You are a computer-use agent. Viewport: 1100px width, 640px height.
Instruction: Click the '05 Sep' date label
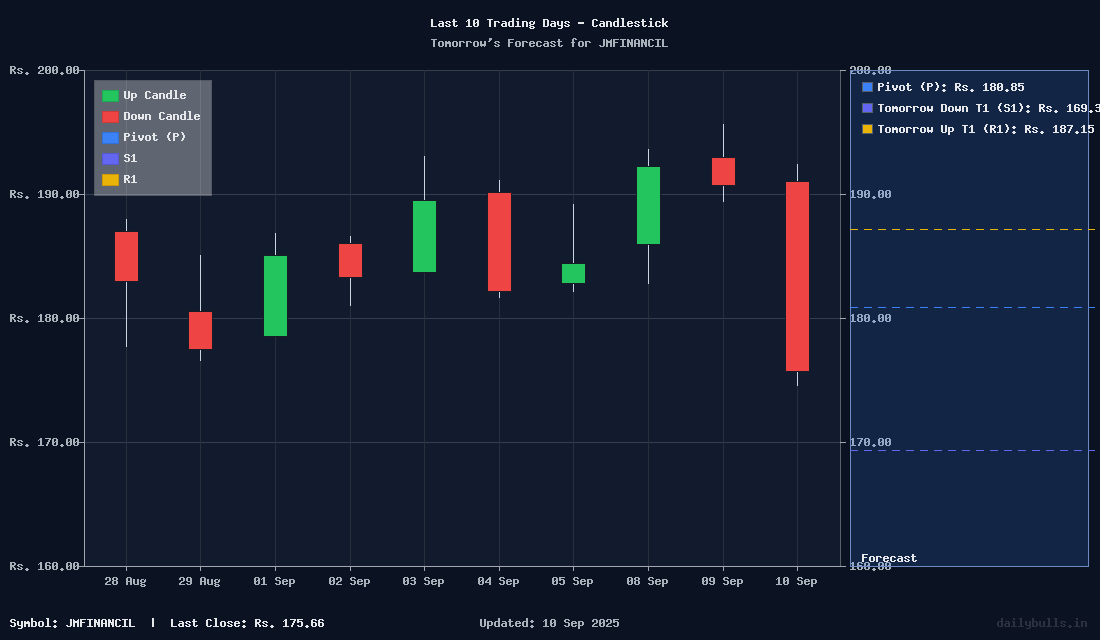[x=572, y=581]
